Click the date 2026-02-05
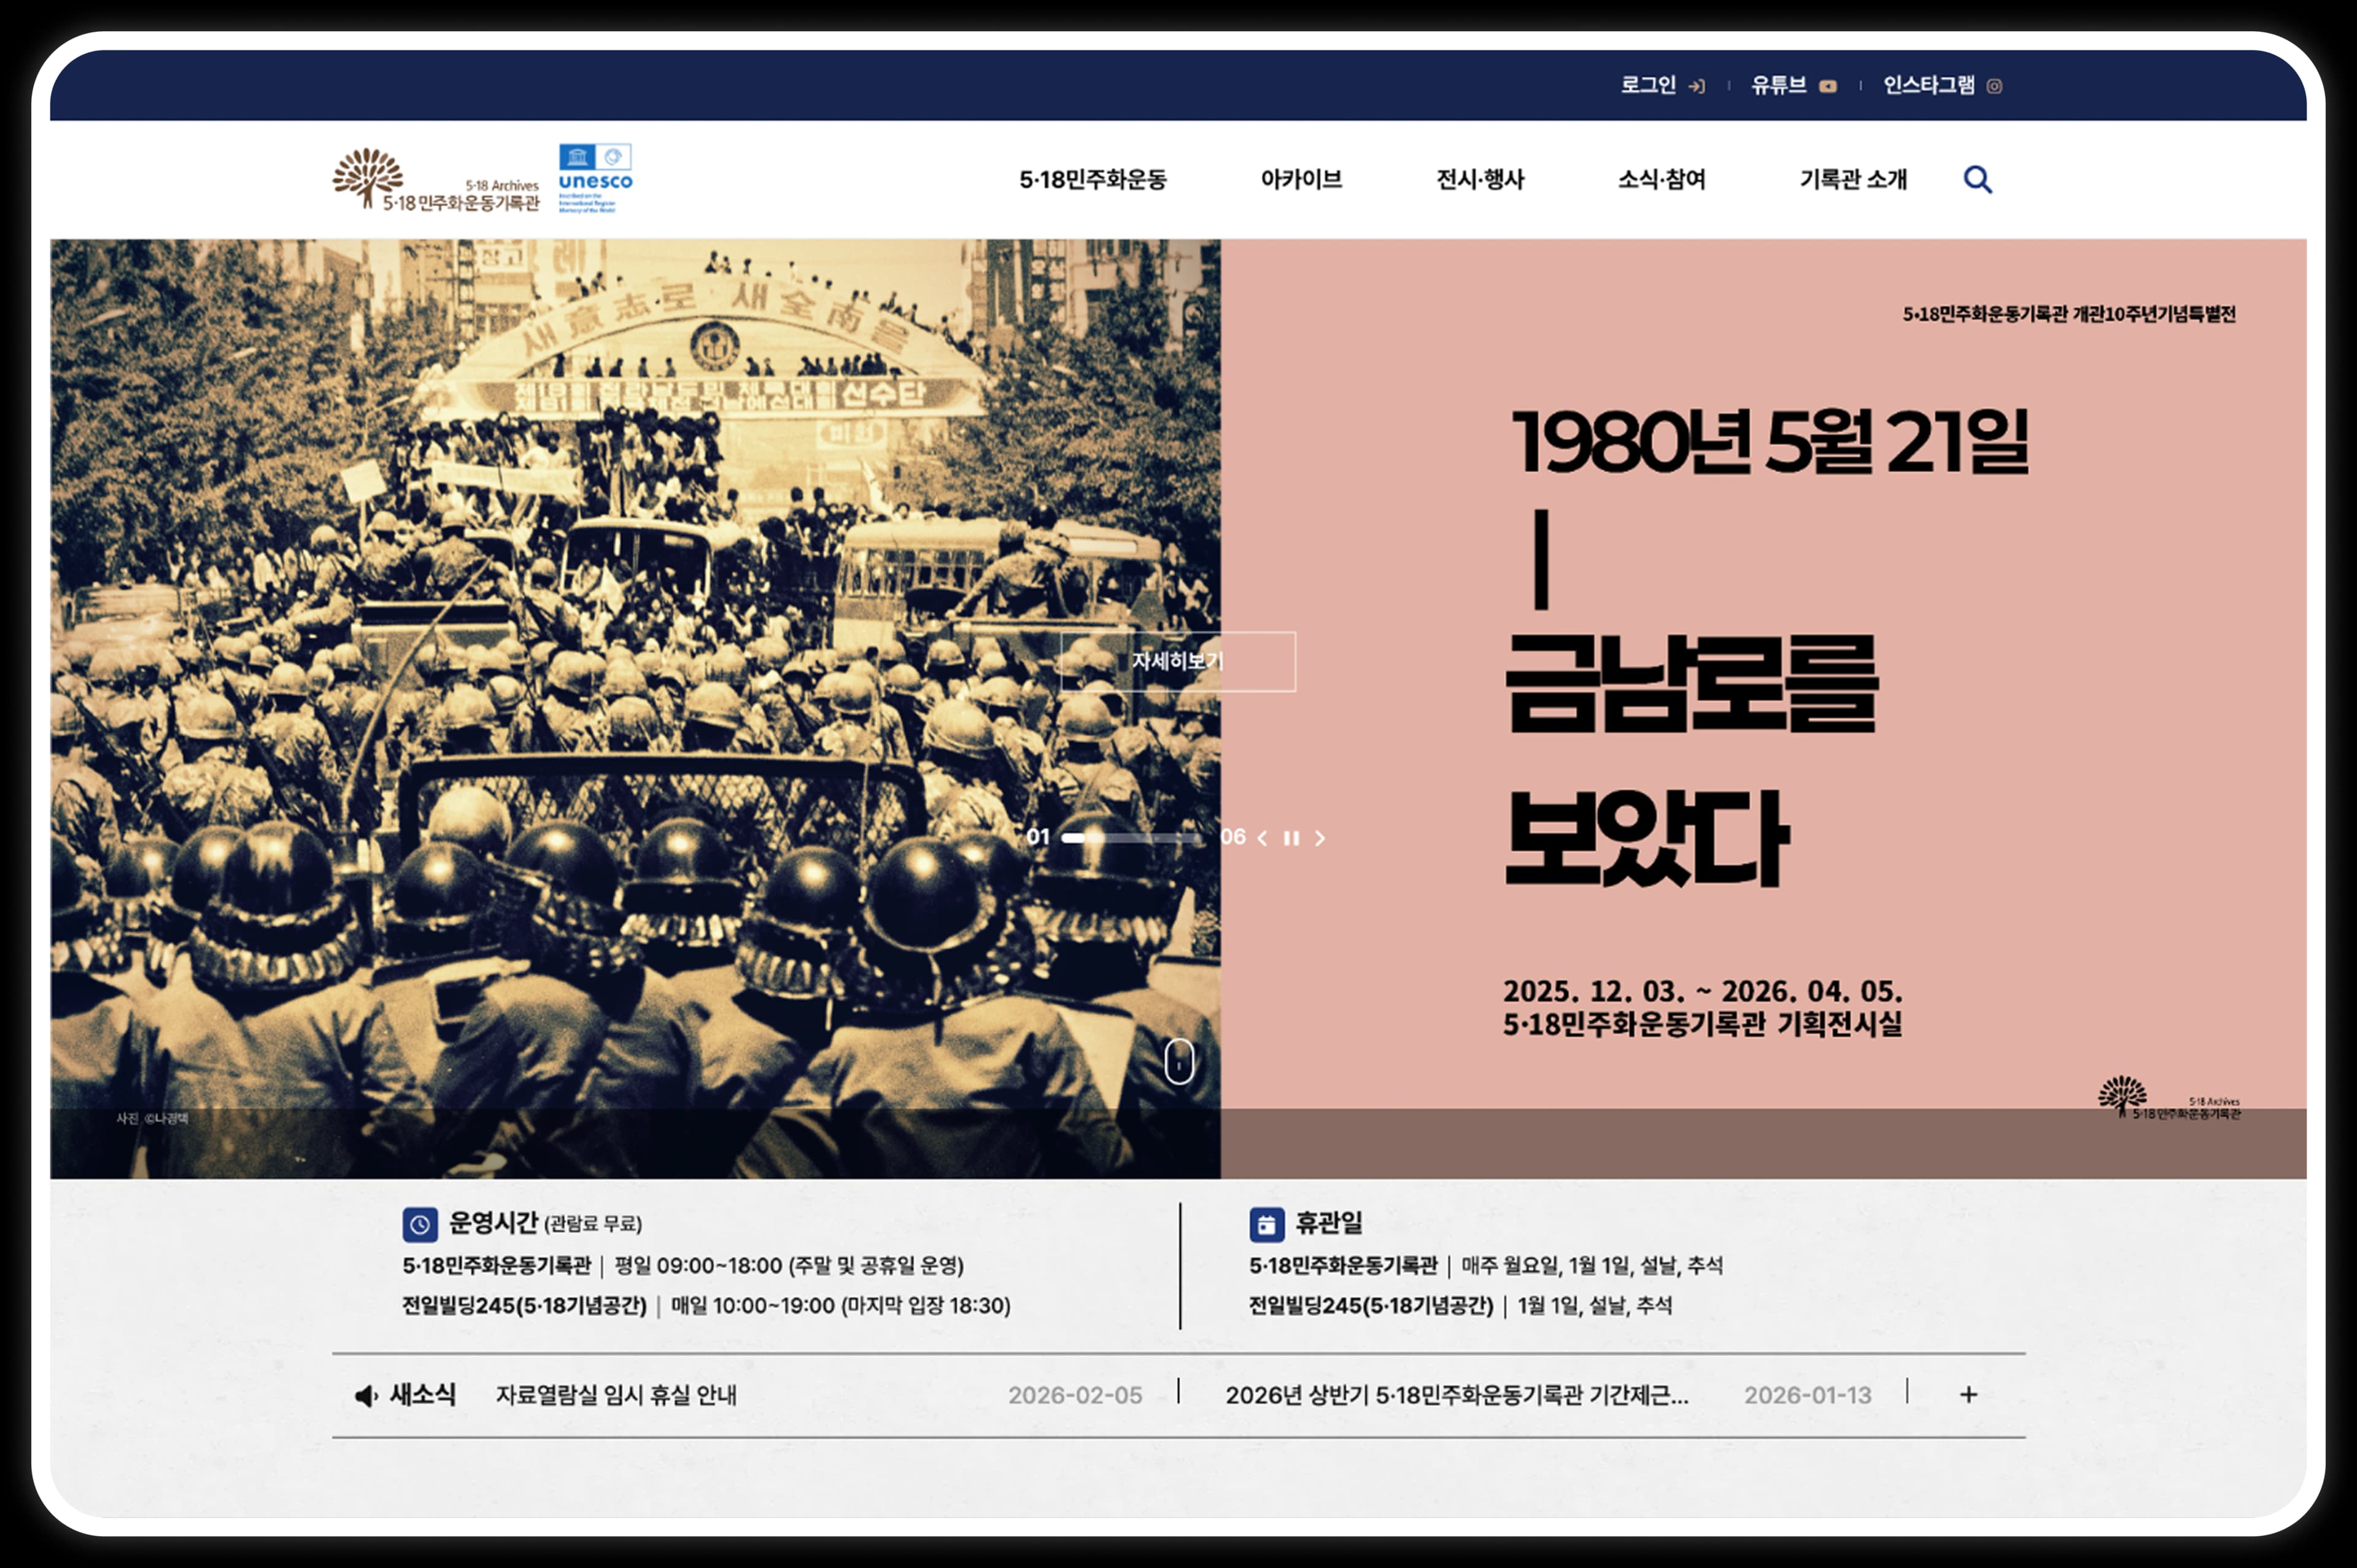Screen dimensions: 2357x1568 pyautogui.click(x=1075, y=1396)
